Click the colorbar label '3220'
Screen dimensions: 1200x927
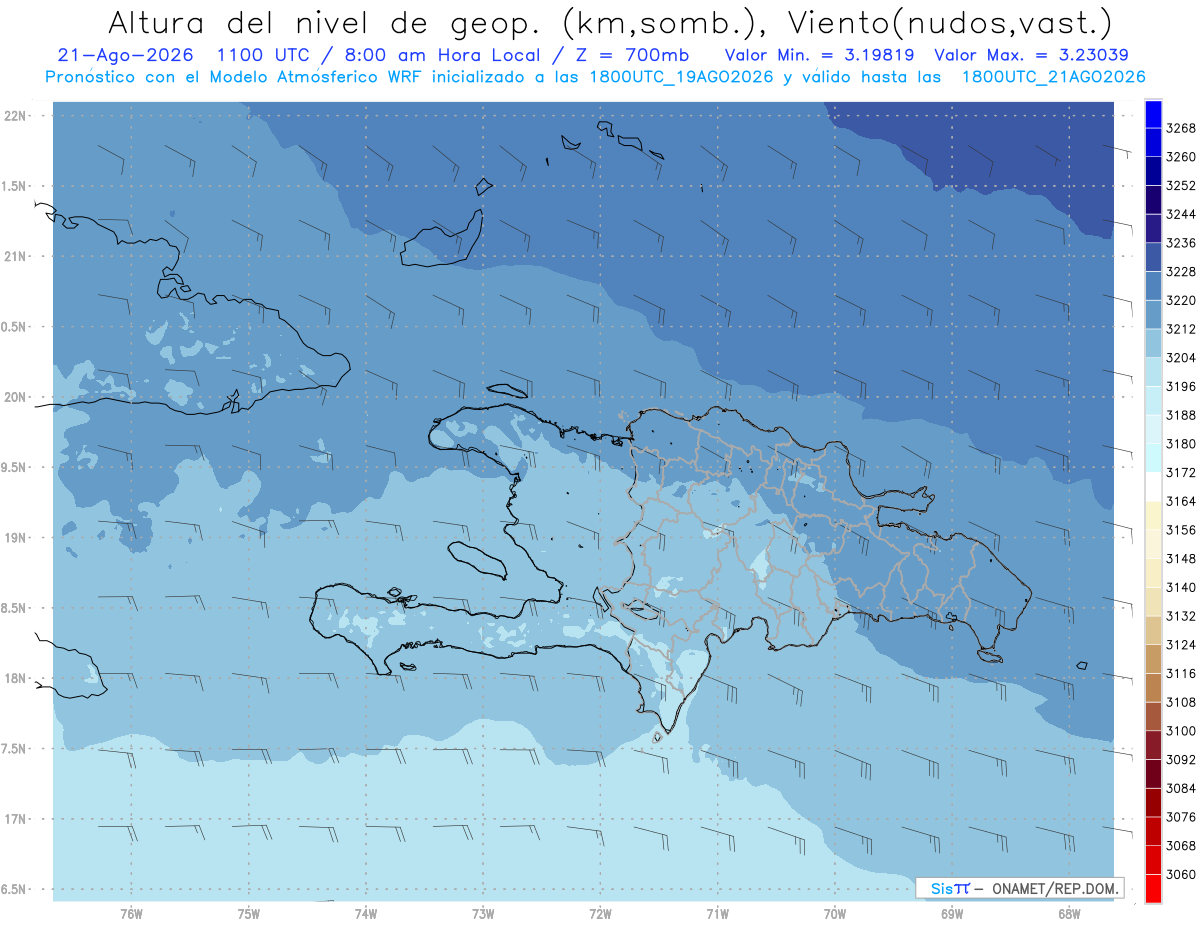tap(1181, 300)
